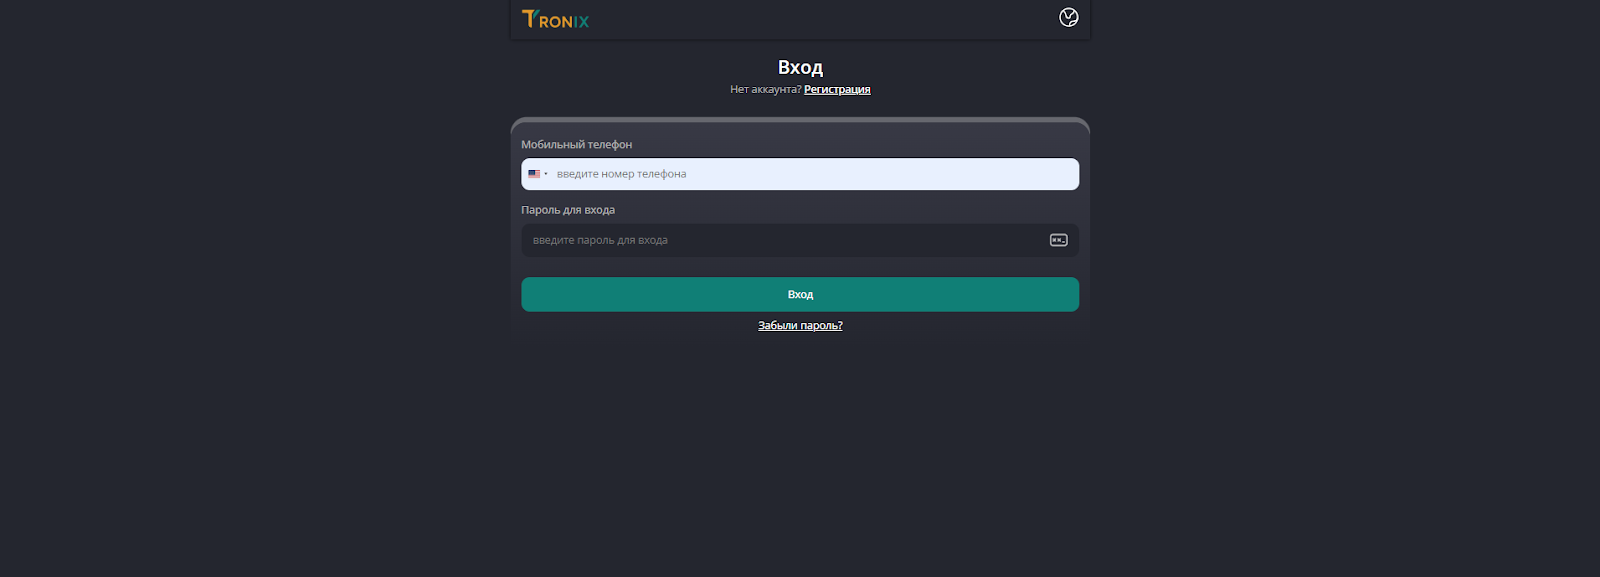Click the placeholder введите пароль для входа
The width and height of the screenshot is (1600, 577).
pos(600,240)
